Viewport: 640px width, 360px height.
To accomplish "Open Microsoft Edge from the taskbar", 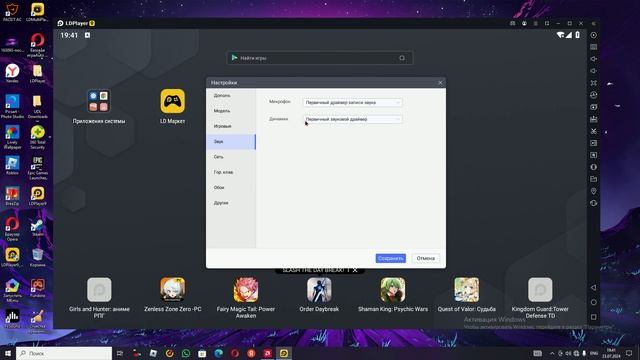I will (218, 353).
